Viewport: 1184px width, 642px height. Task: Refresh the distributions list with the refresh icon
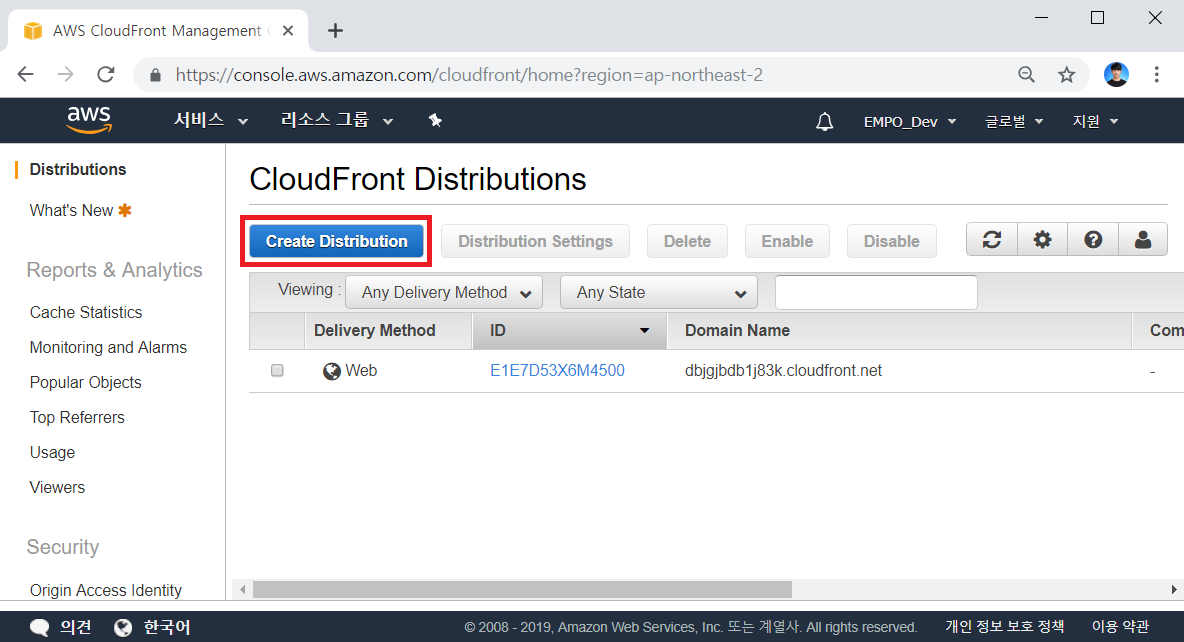pos(992,240)
